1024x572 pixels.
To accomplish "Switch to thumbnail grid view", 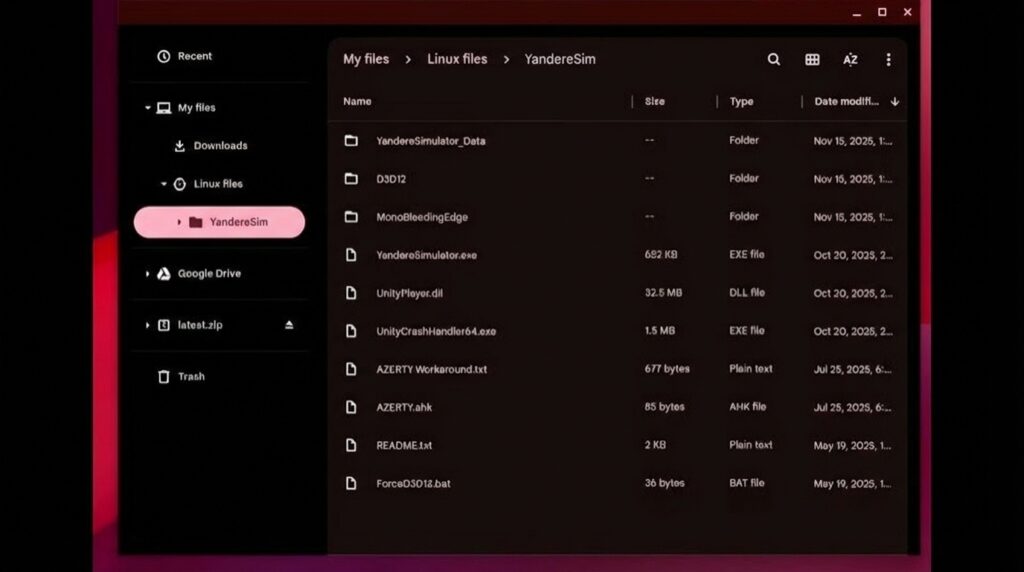I will click(812, 60).
